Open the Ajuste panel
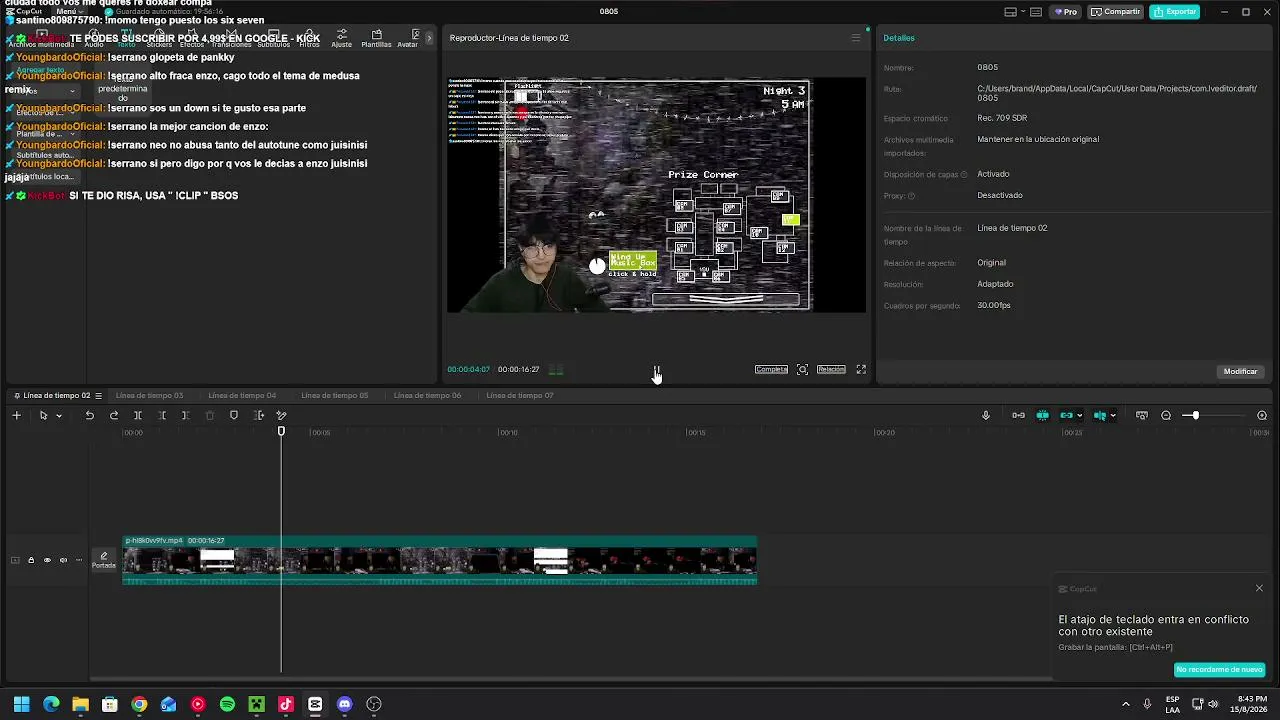This screenshot has height=720, width=1280. point(341,39)
